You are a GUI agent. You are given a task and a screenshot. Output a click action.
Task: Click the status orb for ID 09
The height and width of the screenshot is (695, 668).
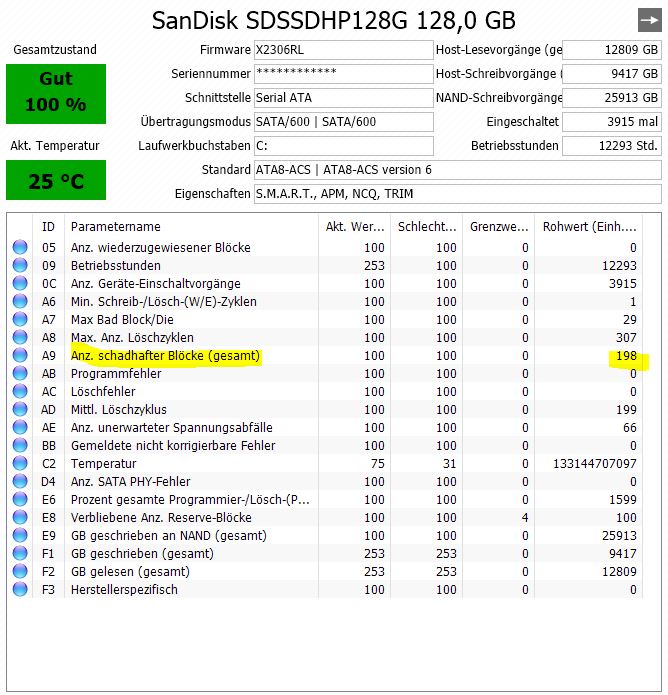coord(20,265)
